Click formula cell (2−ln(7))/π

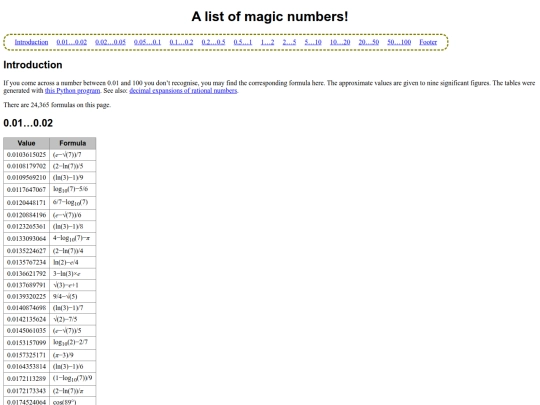[x=73, y=391]
